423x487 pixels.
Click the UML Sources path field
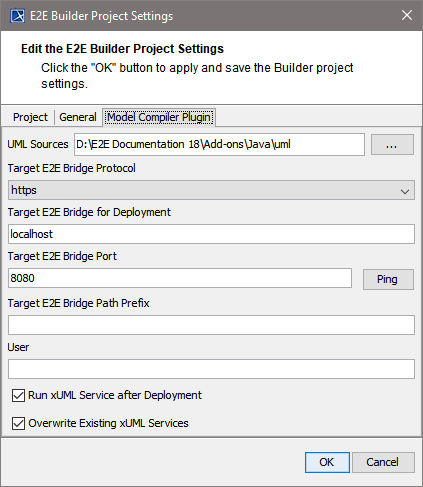click(219, 144)
